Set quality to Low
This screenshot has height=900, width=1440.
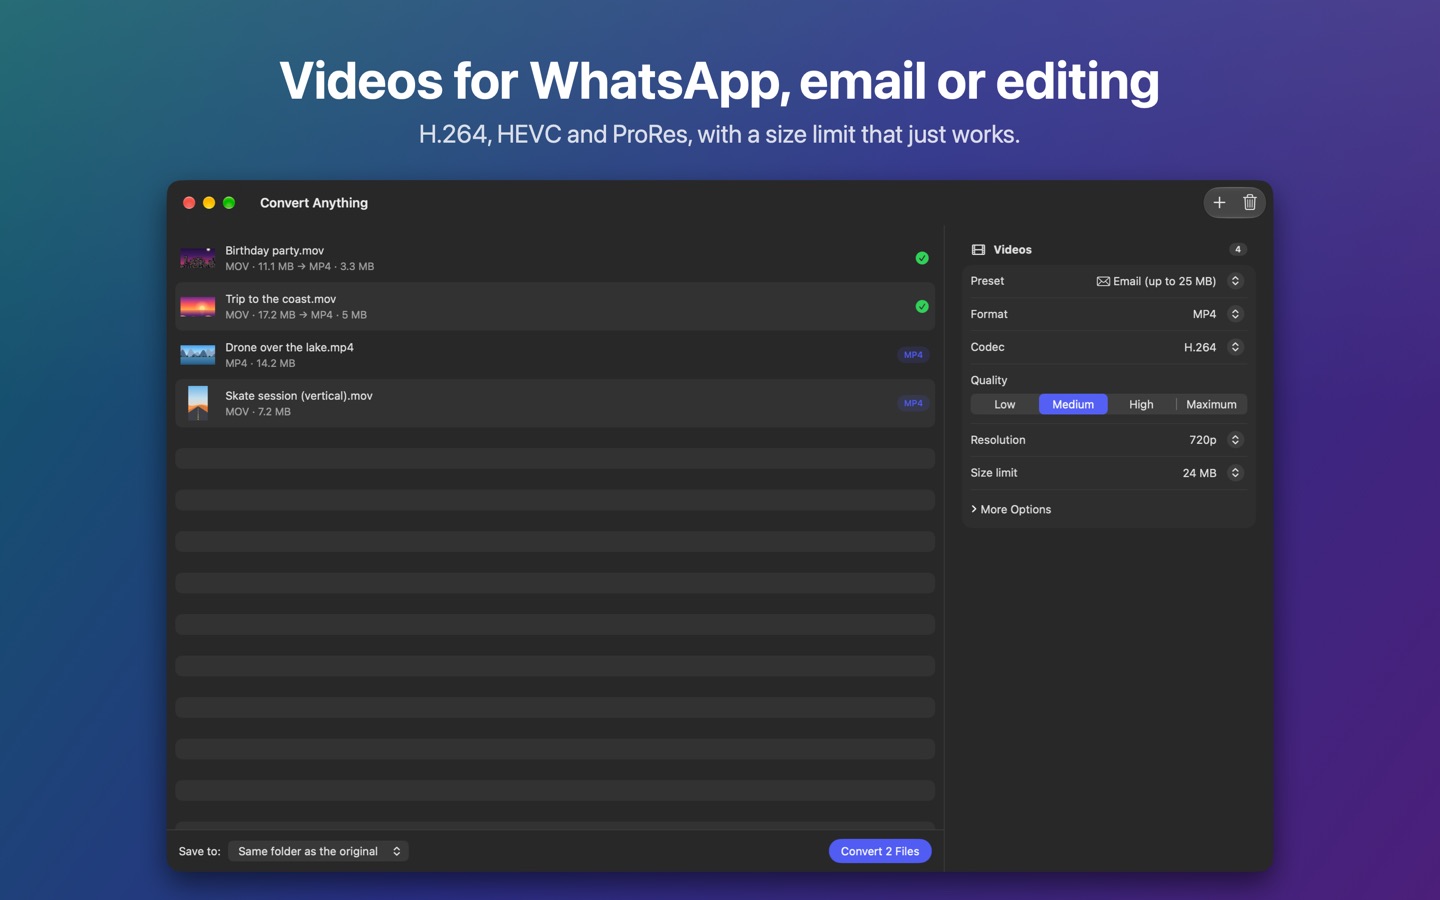(x=1005, y=404)
